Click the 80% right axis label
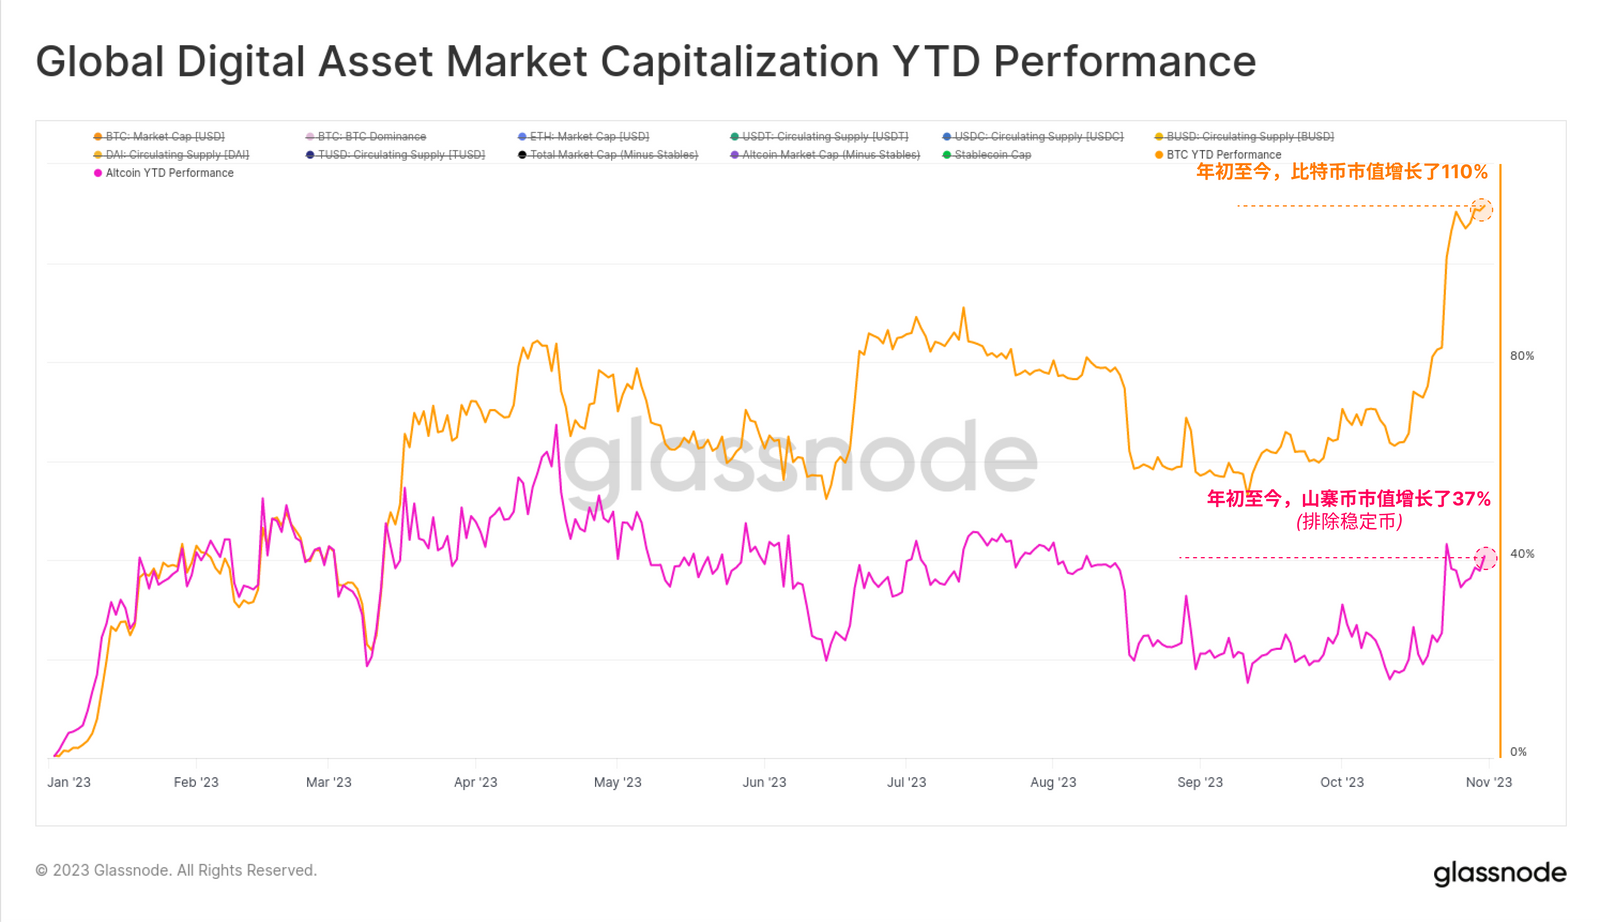This screenshot has width=1600, height=922. (1522, 356)
